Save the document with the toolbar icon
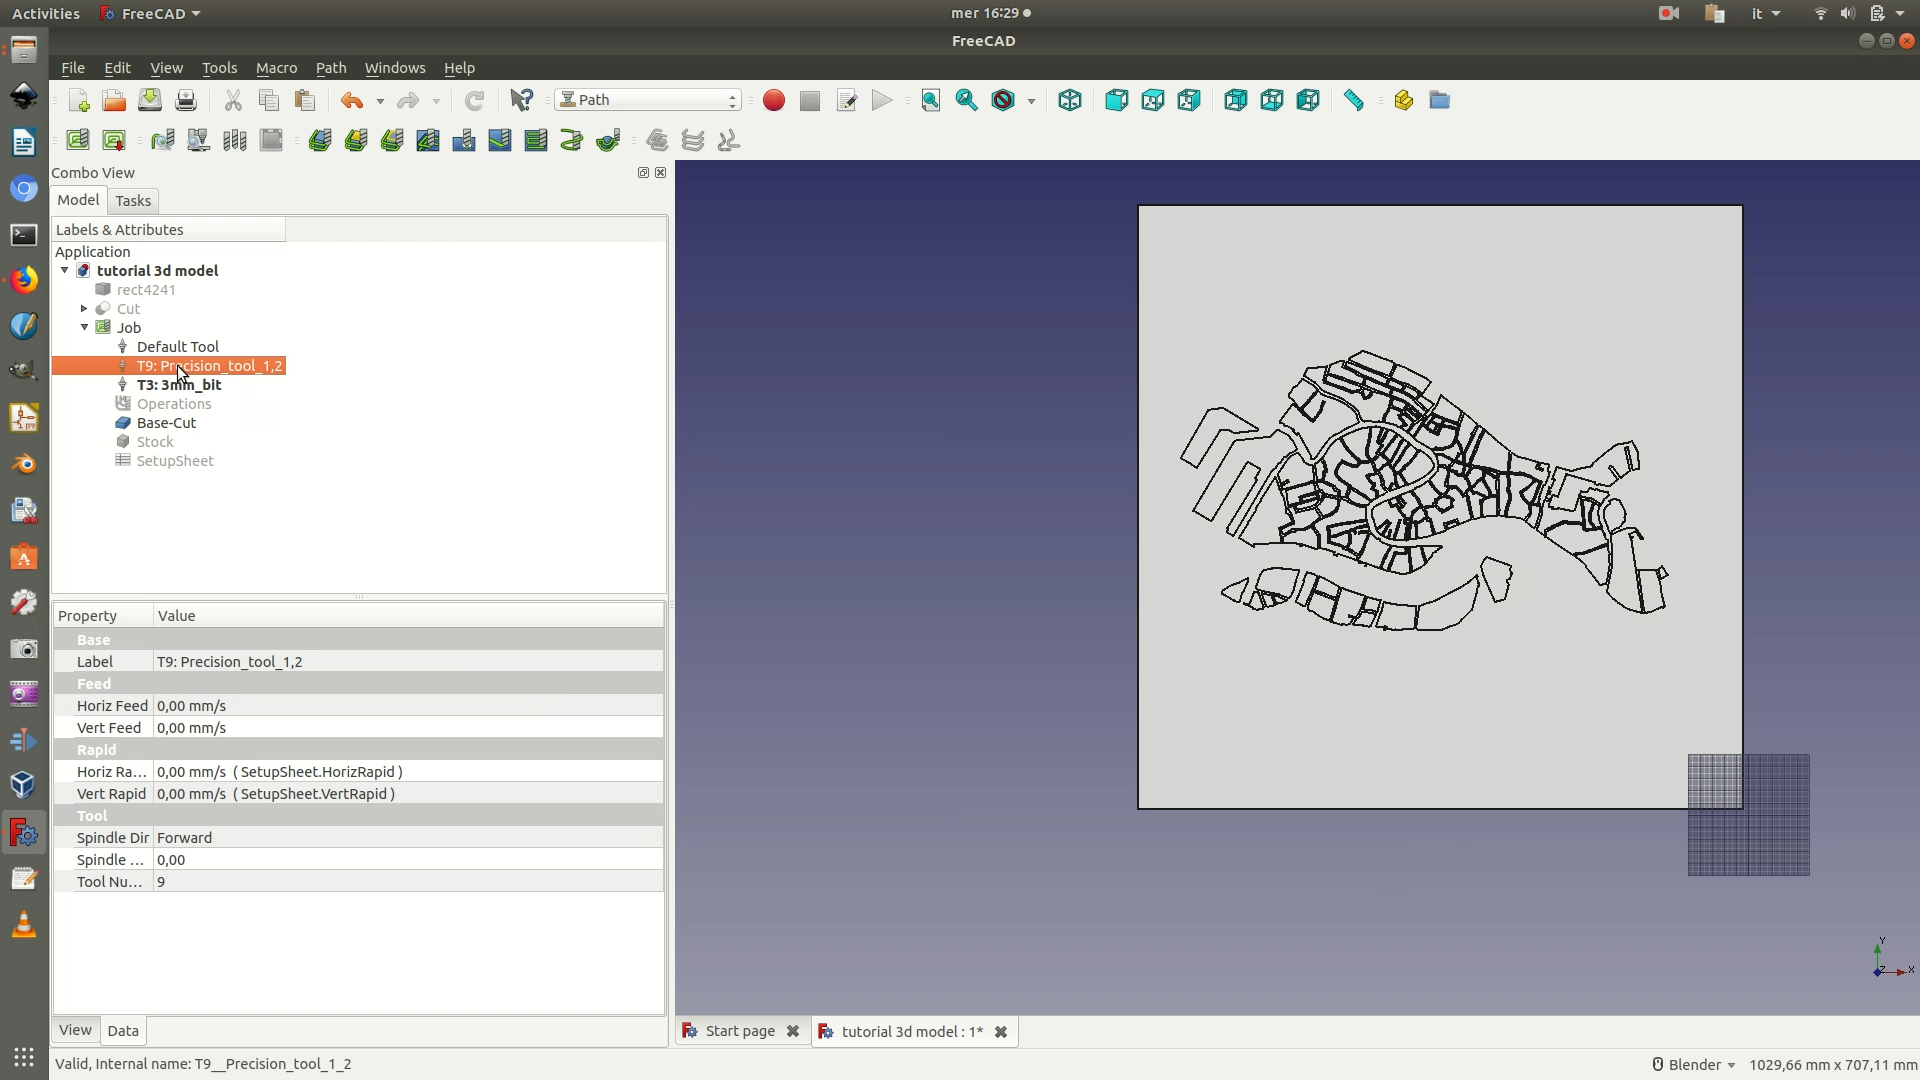The image size is (1920, 1080). point(150,100)
